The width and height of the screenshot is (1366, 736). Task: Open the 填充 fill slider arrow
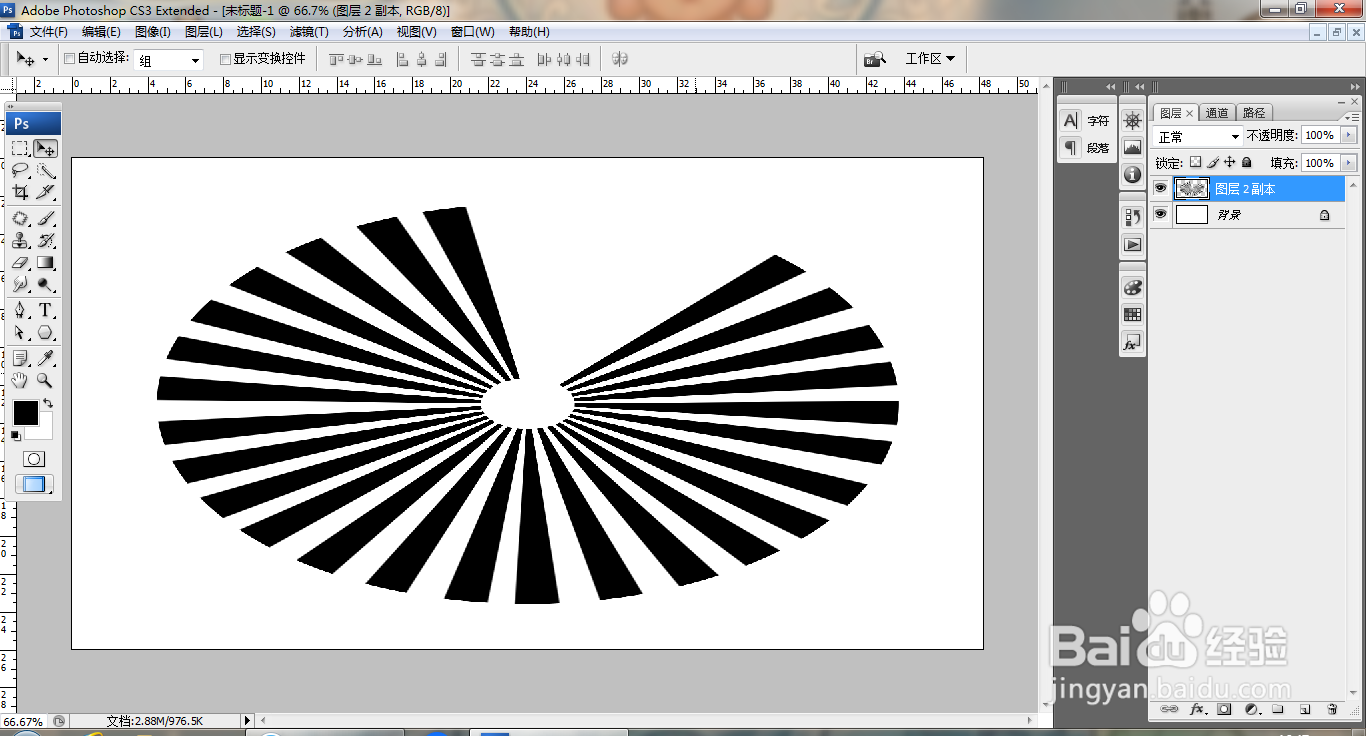click(1349, 162)
